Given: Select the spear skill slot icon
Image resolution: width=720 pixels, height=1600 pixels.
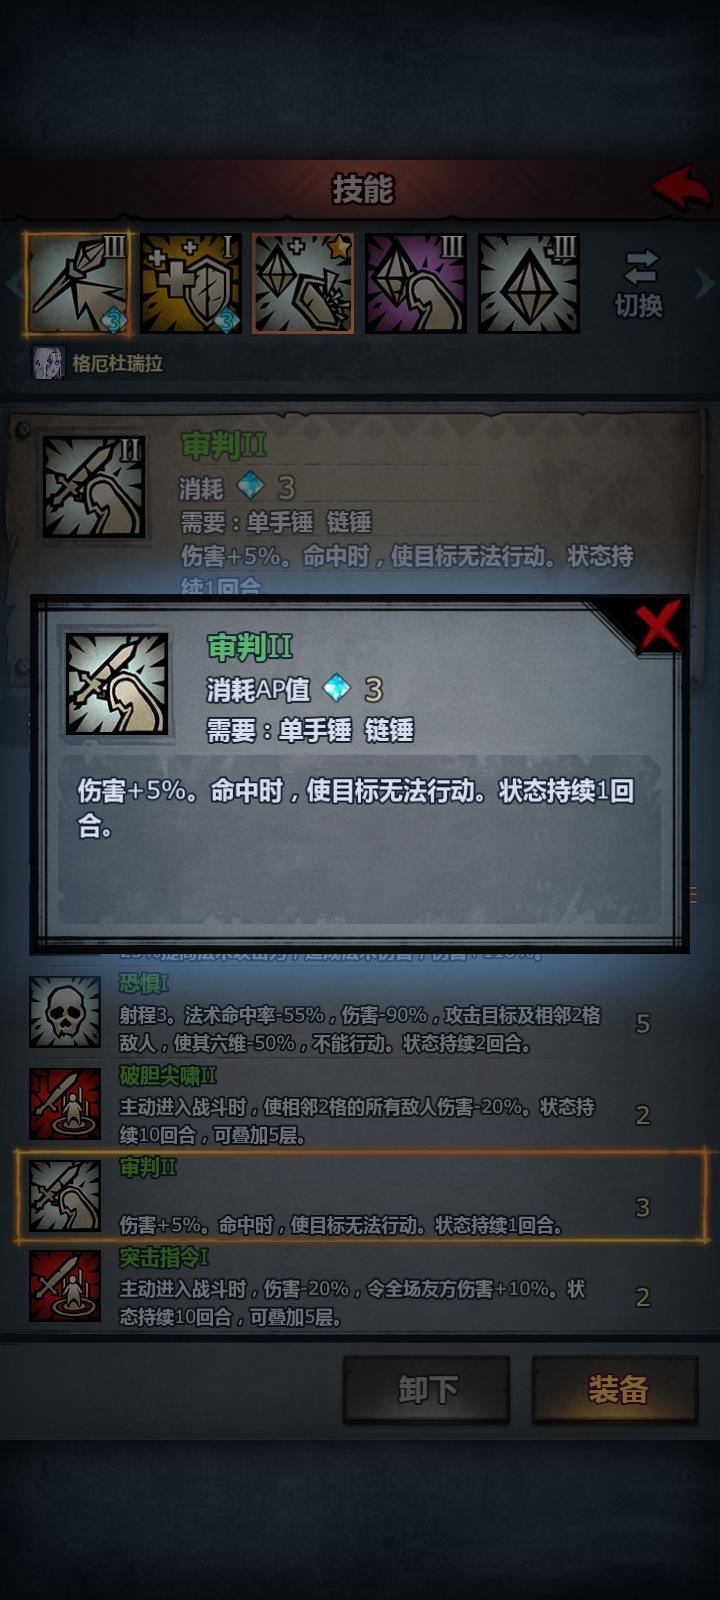Looking at the screenshot, I should (77, 284).
